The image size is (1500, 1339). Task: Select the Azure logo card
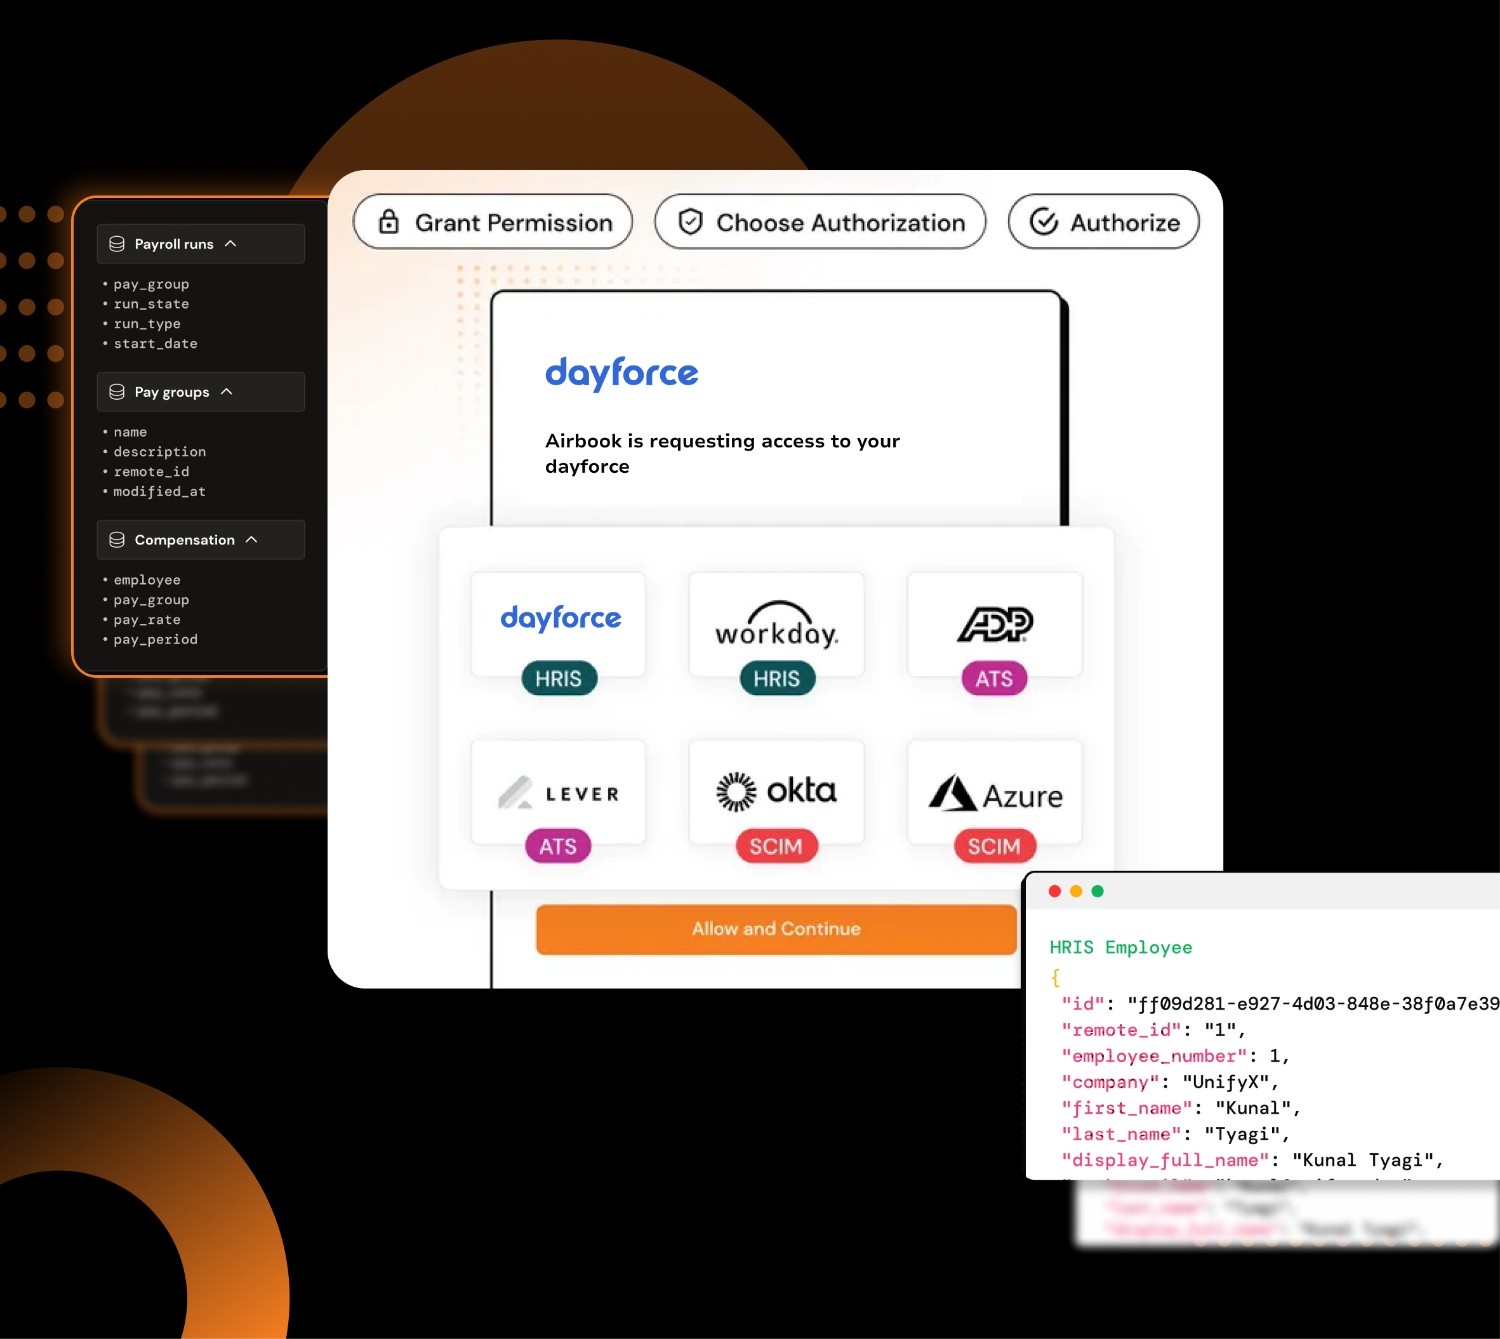(994, 792)
